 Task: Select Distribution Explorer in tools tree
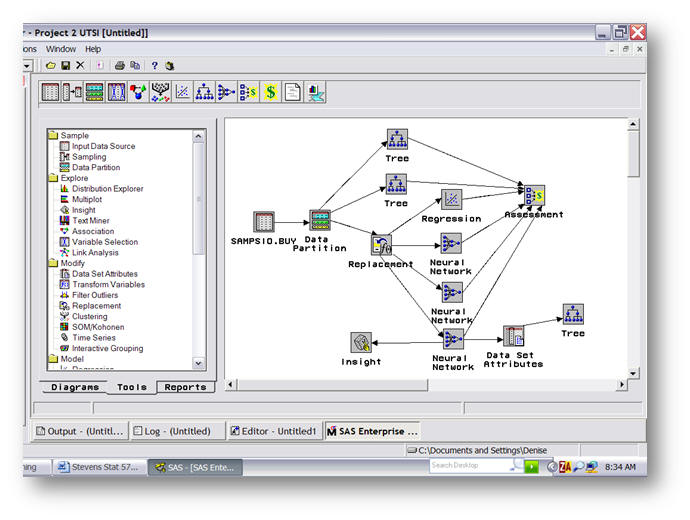tap(108, 189)
